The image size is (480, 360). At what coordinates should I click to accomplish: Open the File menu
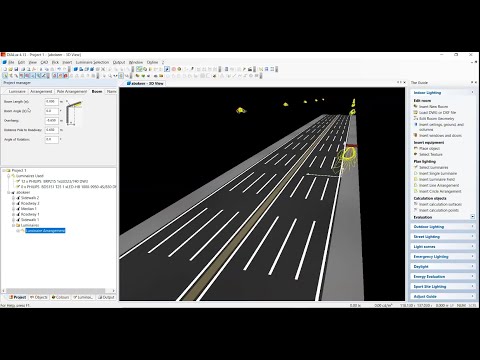[x=11, y=62]
